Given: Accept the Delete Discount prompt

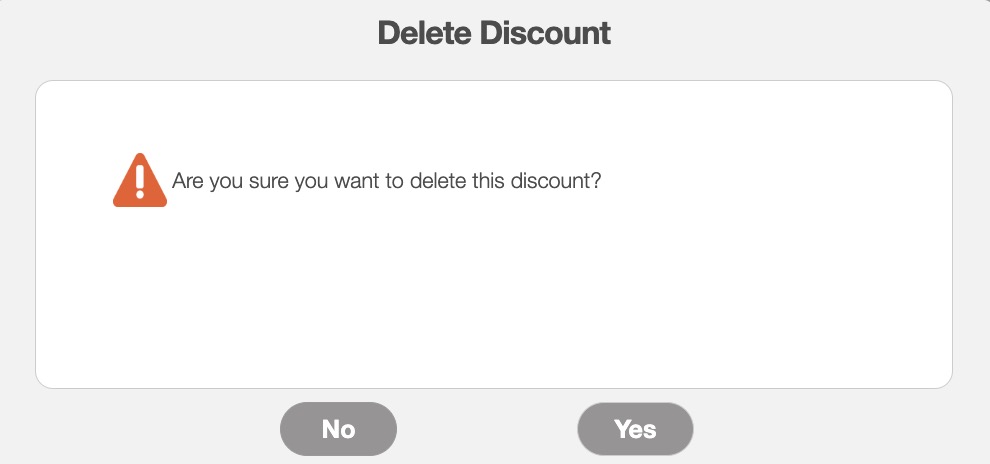Looking at the screenshot, I should coord(635,429).
